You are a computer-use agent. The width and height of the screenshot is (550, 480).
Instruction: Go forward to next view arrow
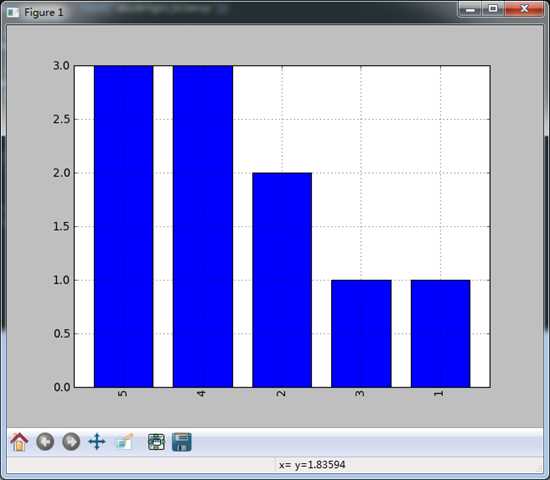coord(71,442)
